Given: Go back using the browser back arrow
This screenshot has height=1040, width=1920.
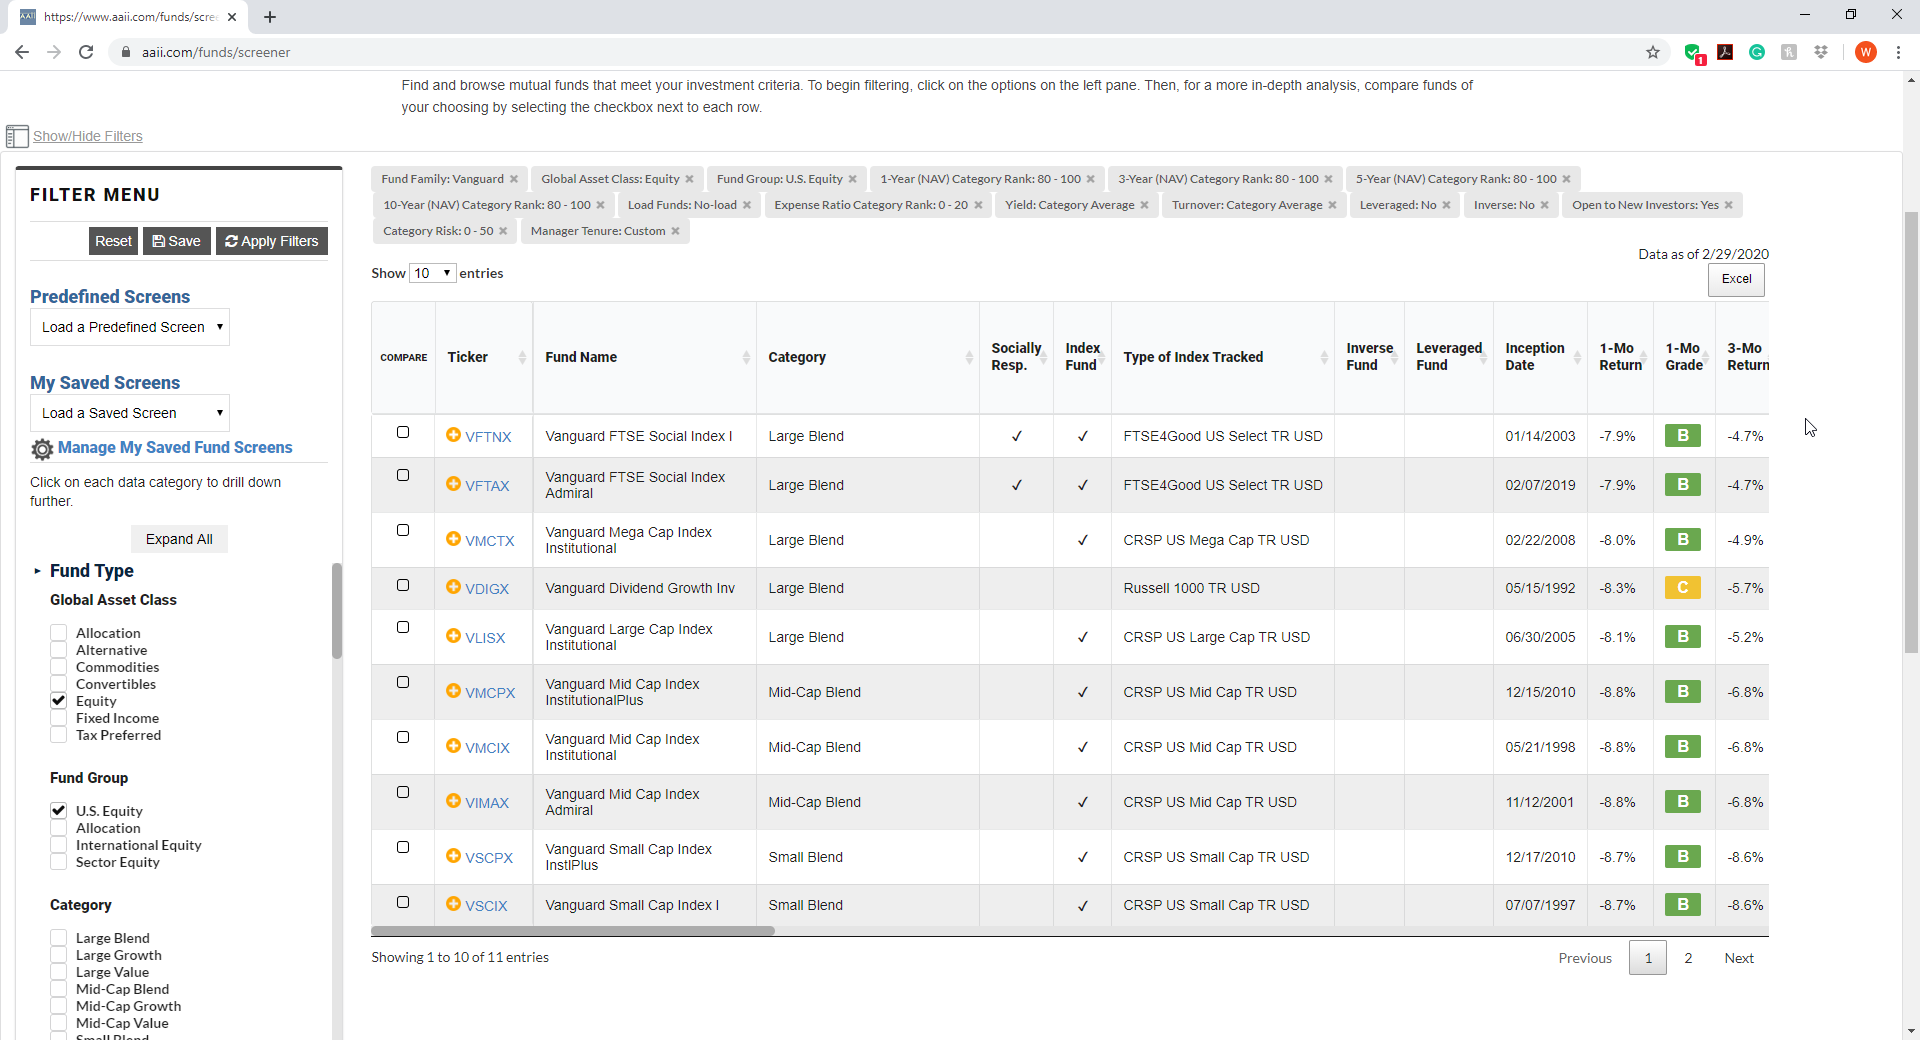Looking at the screenshot, I should point(22,52).
